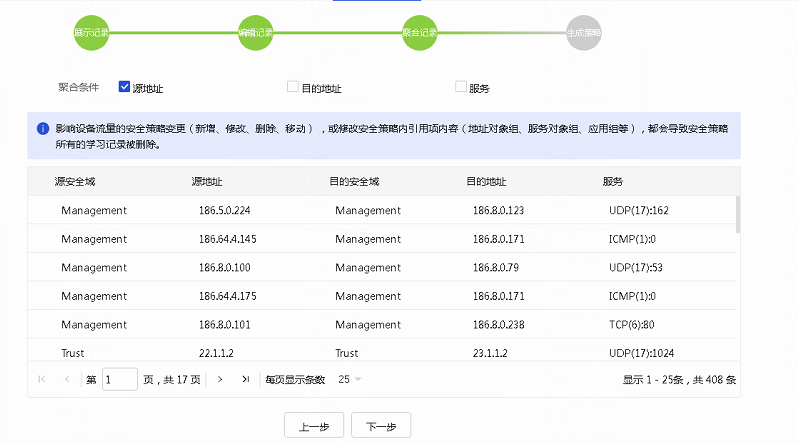Image resolution: width=798 pixels, height=445 pixels.
Task: Click the blue info icon in notice
Action: 43,129
